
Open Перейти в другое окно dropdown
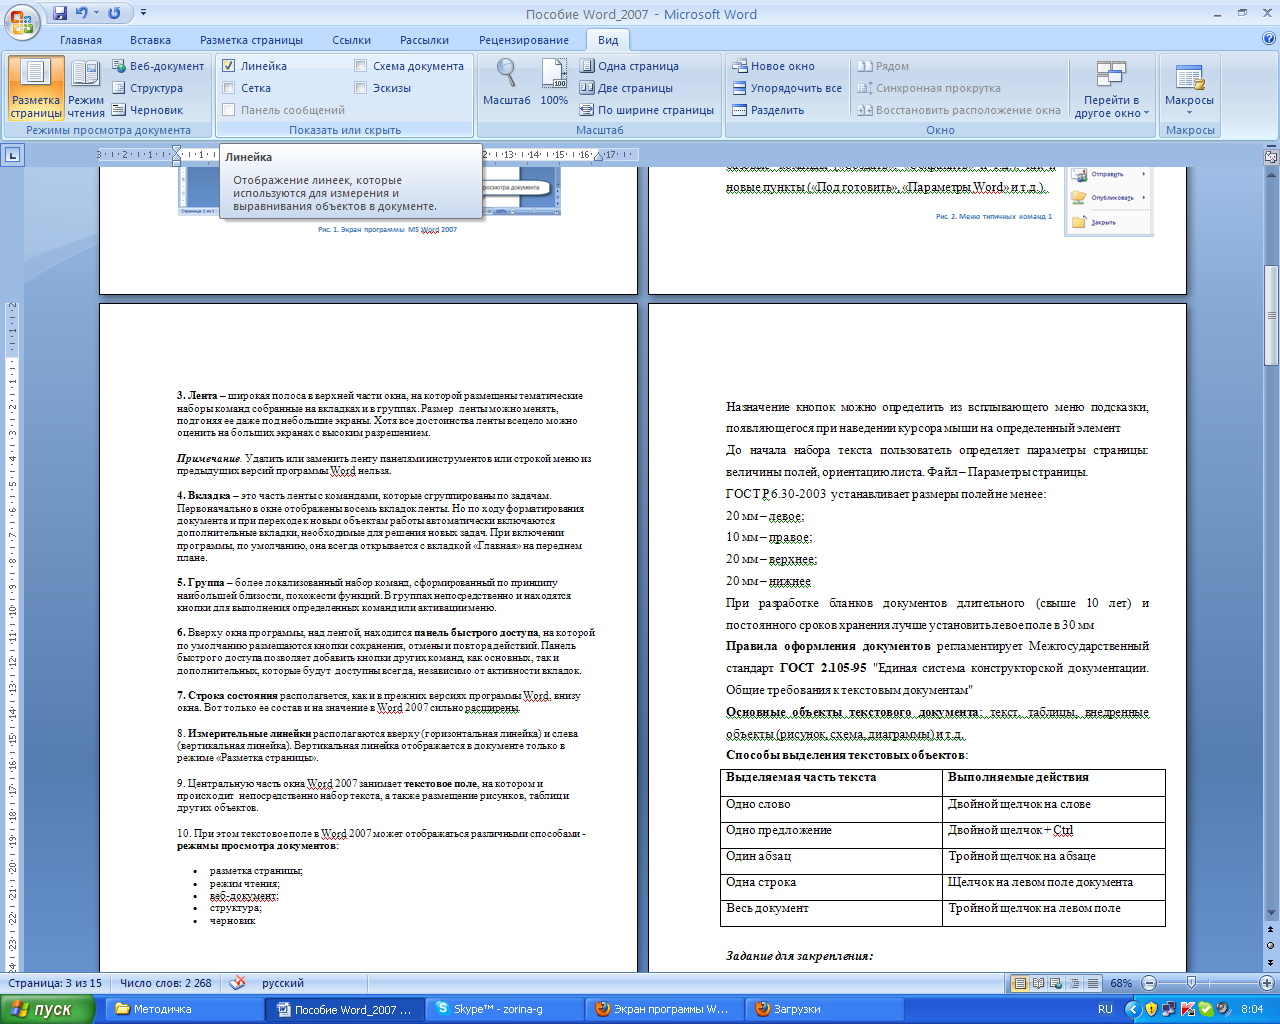point(1112,88)
